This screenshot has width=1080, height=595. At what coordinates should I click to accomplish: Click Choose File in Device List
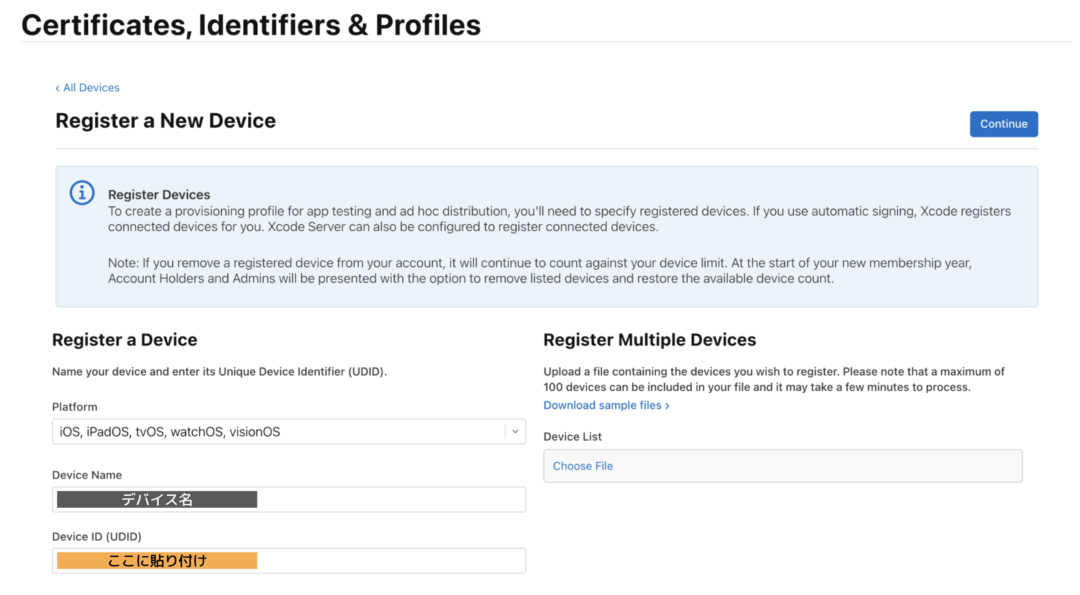pyautogui.click(x=583, y=466)
